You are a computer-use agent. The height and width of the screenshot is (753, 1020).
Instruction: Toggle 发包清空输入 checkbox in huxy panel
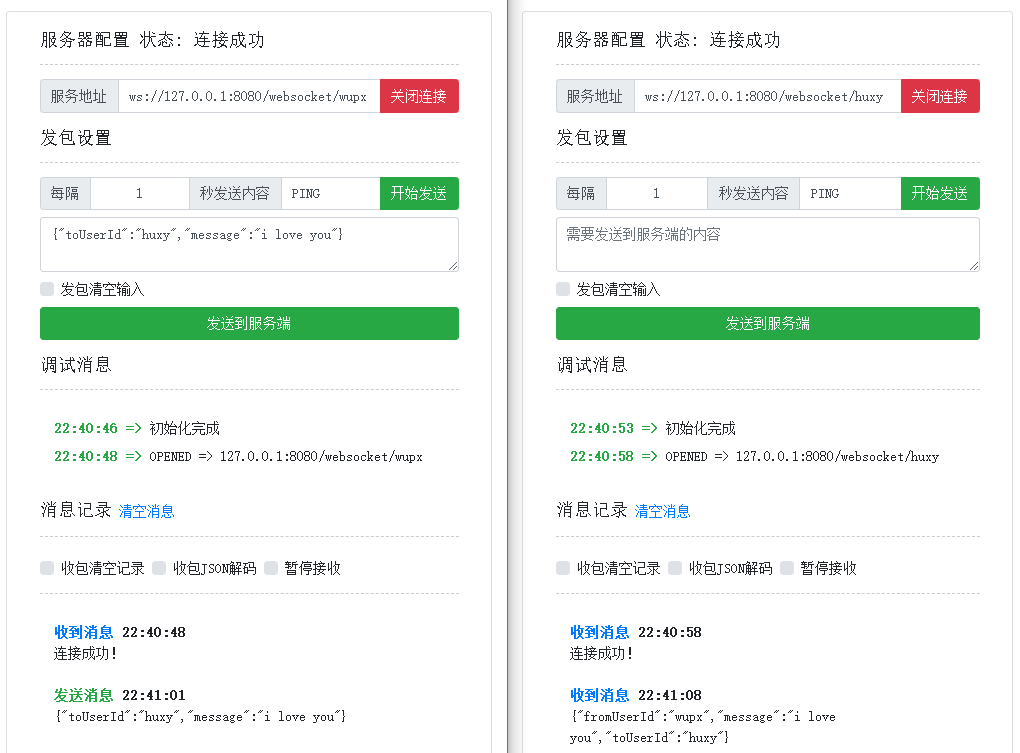(x=563, y=289)
